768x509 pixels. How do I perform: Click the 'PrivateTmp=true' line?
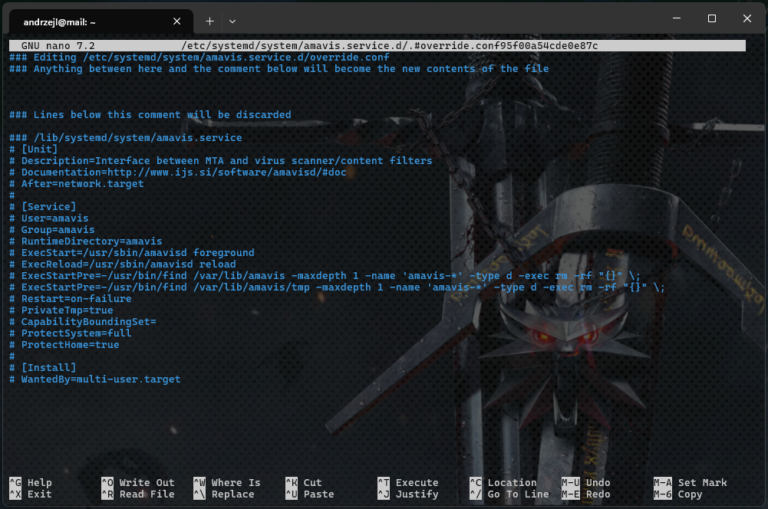click(x=61, y=310)
